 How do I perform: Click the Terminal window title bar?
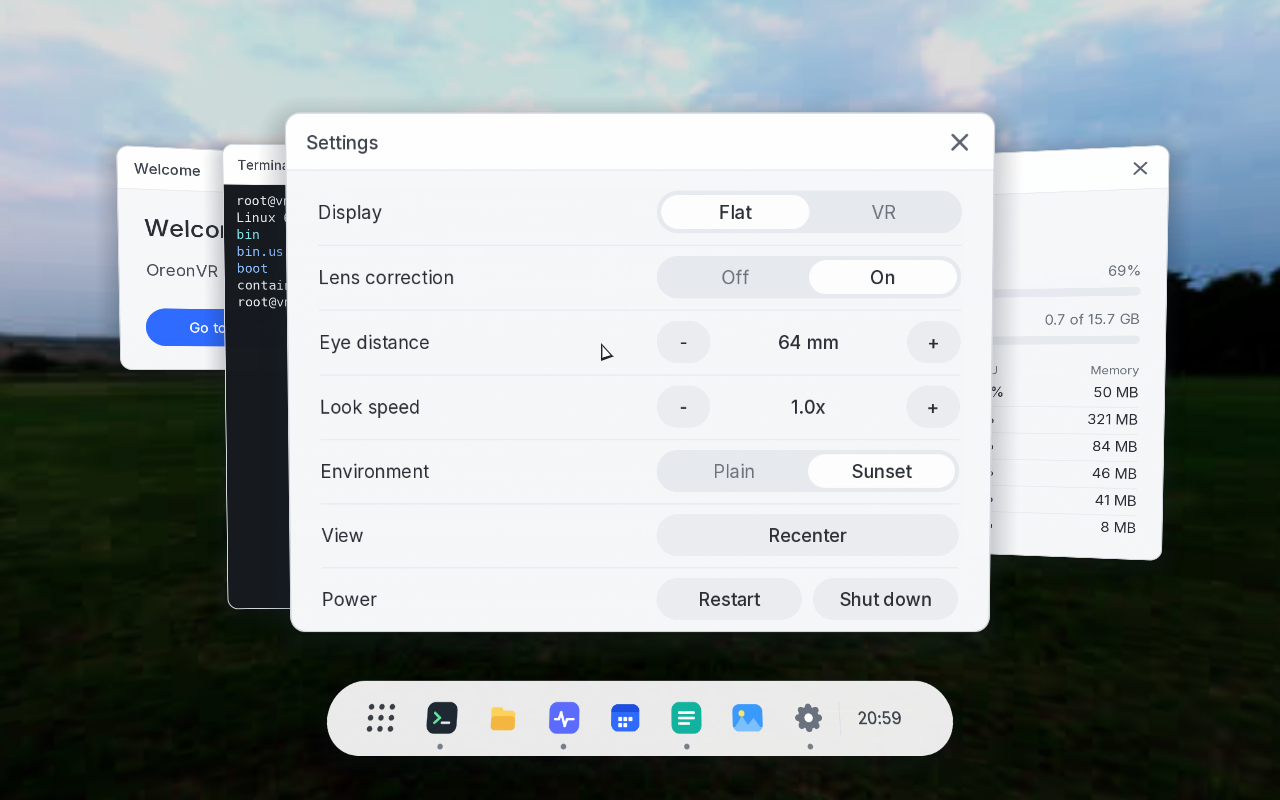256,165
